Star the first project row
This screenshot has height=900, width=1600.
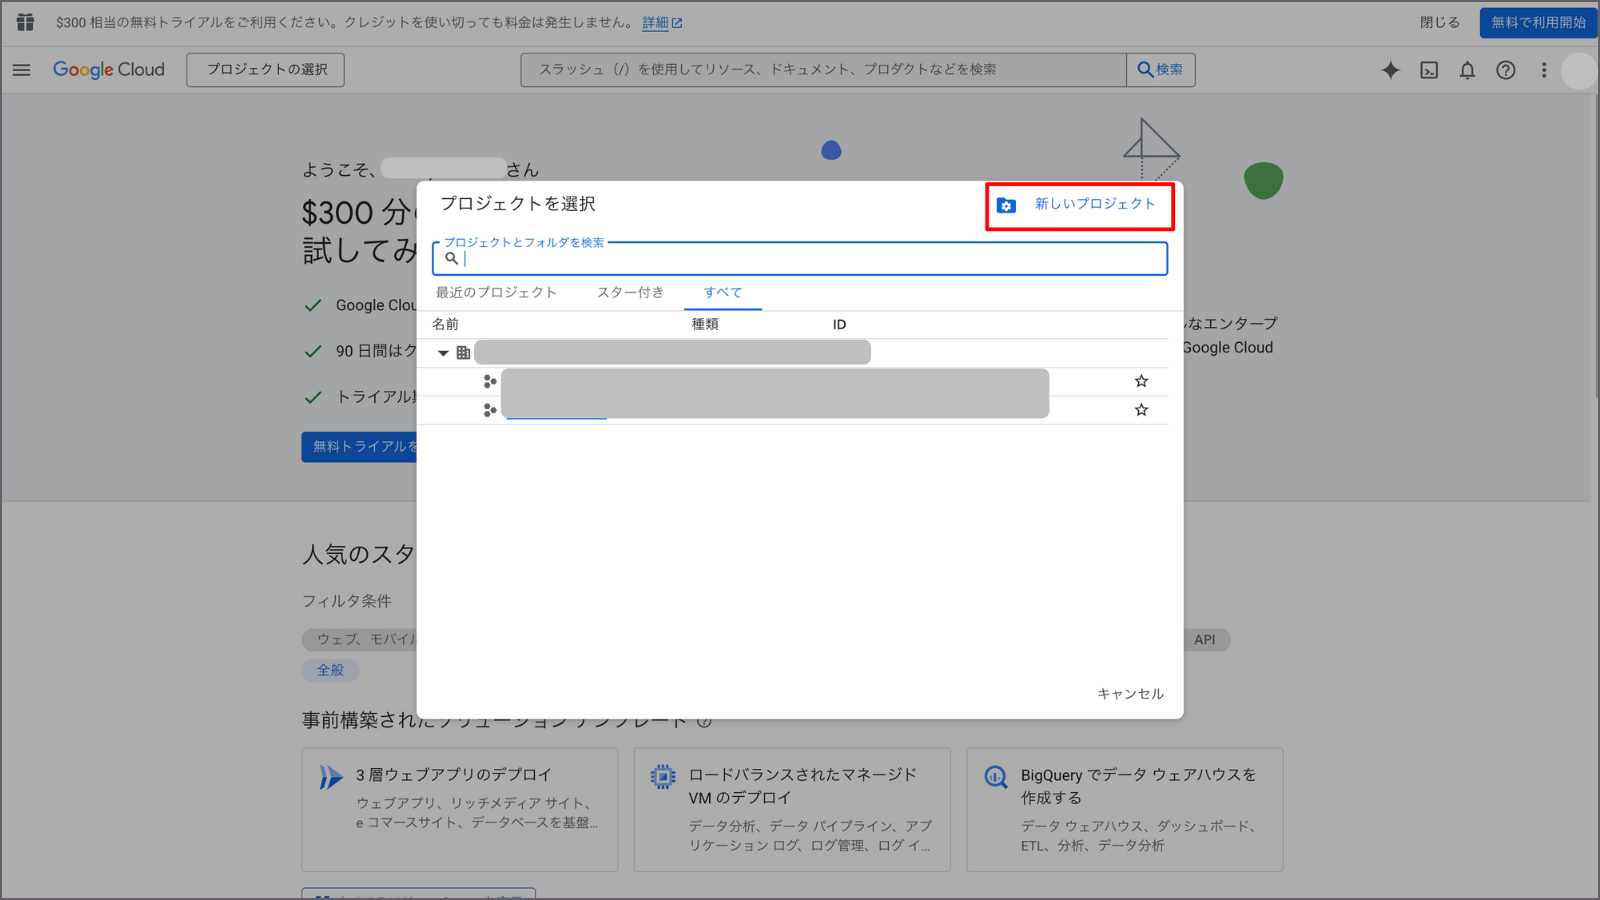coord(1141,381)
